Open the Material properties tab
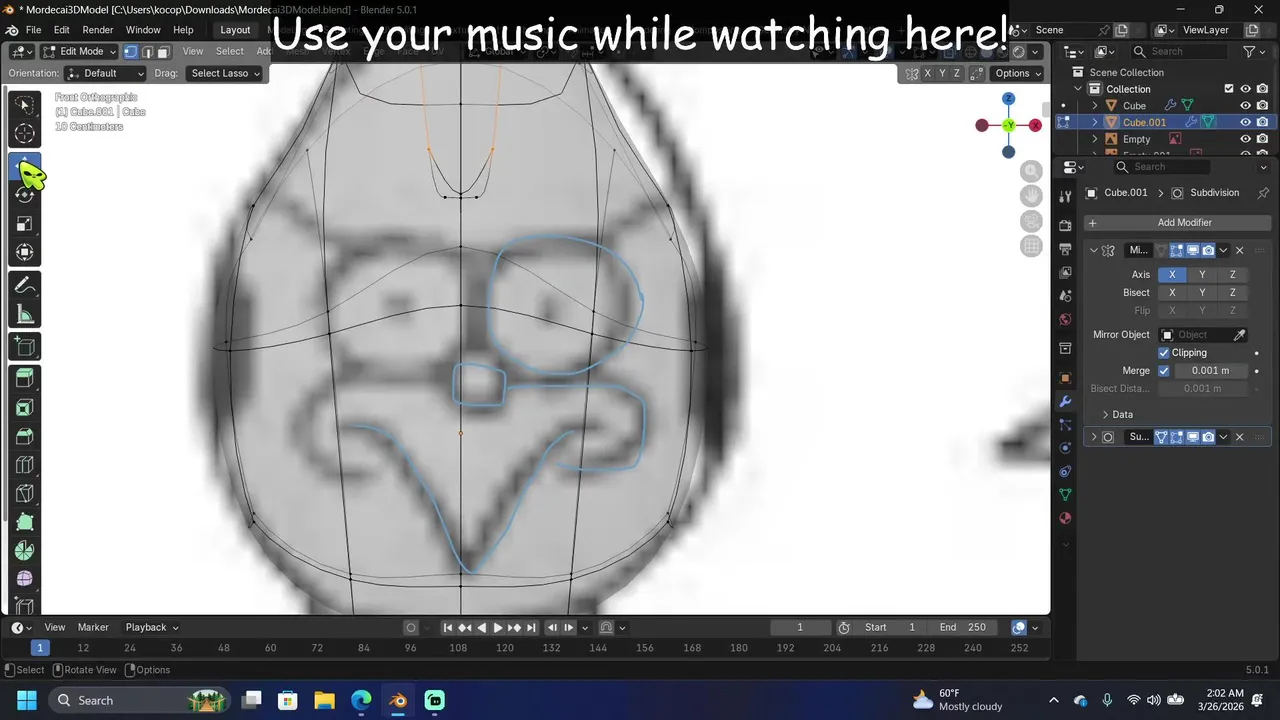The height and width of the screenshot is (720, 1280). [x=1065, y=518]
